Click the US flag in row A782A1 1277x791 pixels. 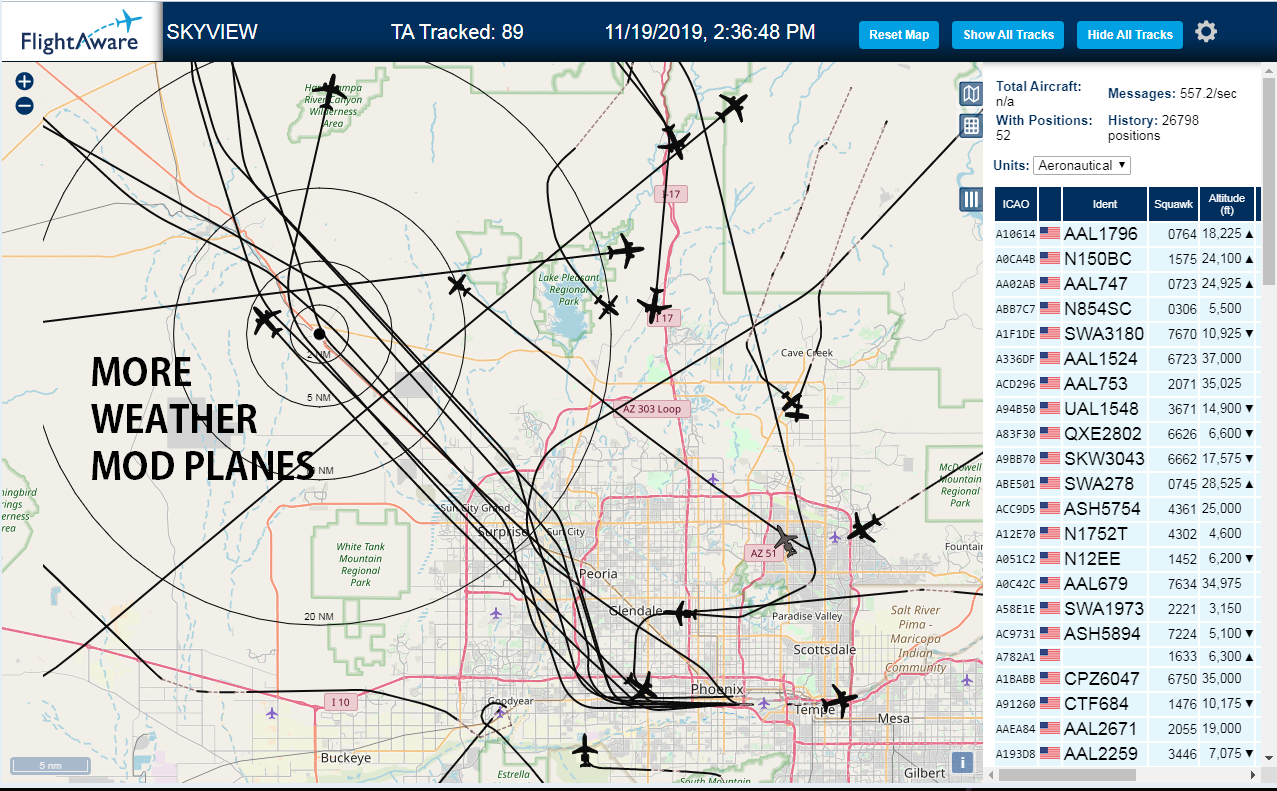(x=1050, y=656)
